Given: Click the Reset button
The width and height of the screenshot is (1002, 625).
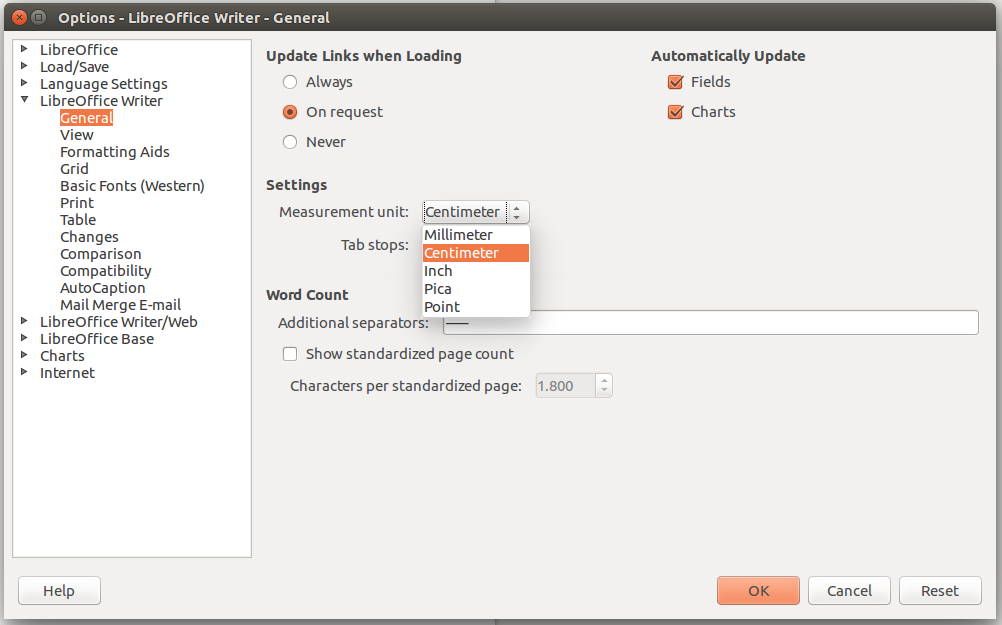Looking at the screenshot, I should [939, 590].
